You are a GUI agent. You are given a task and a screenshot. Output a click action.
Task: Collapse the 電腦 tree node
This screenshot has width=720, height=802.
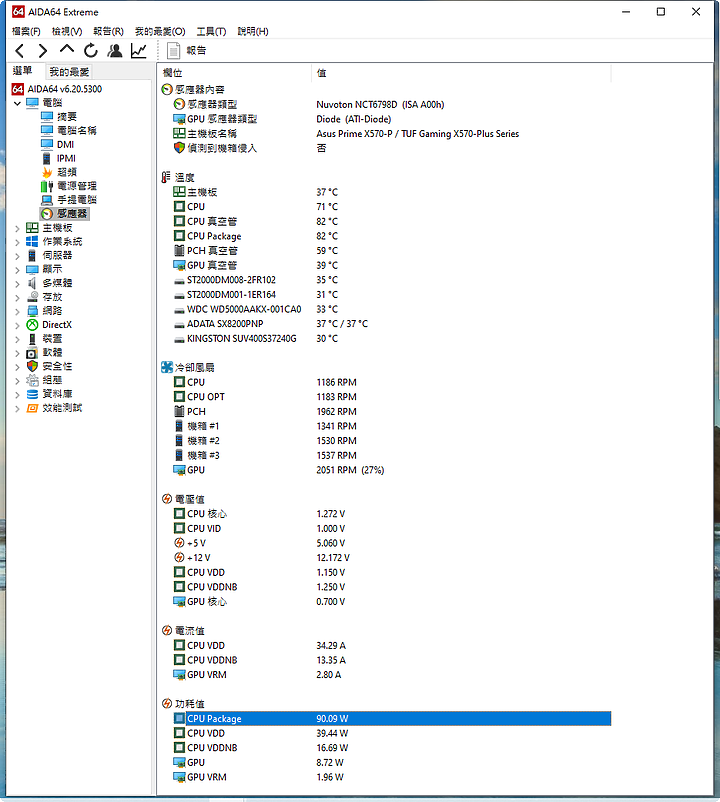[17, 103]
